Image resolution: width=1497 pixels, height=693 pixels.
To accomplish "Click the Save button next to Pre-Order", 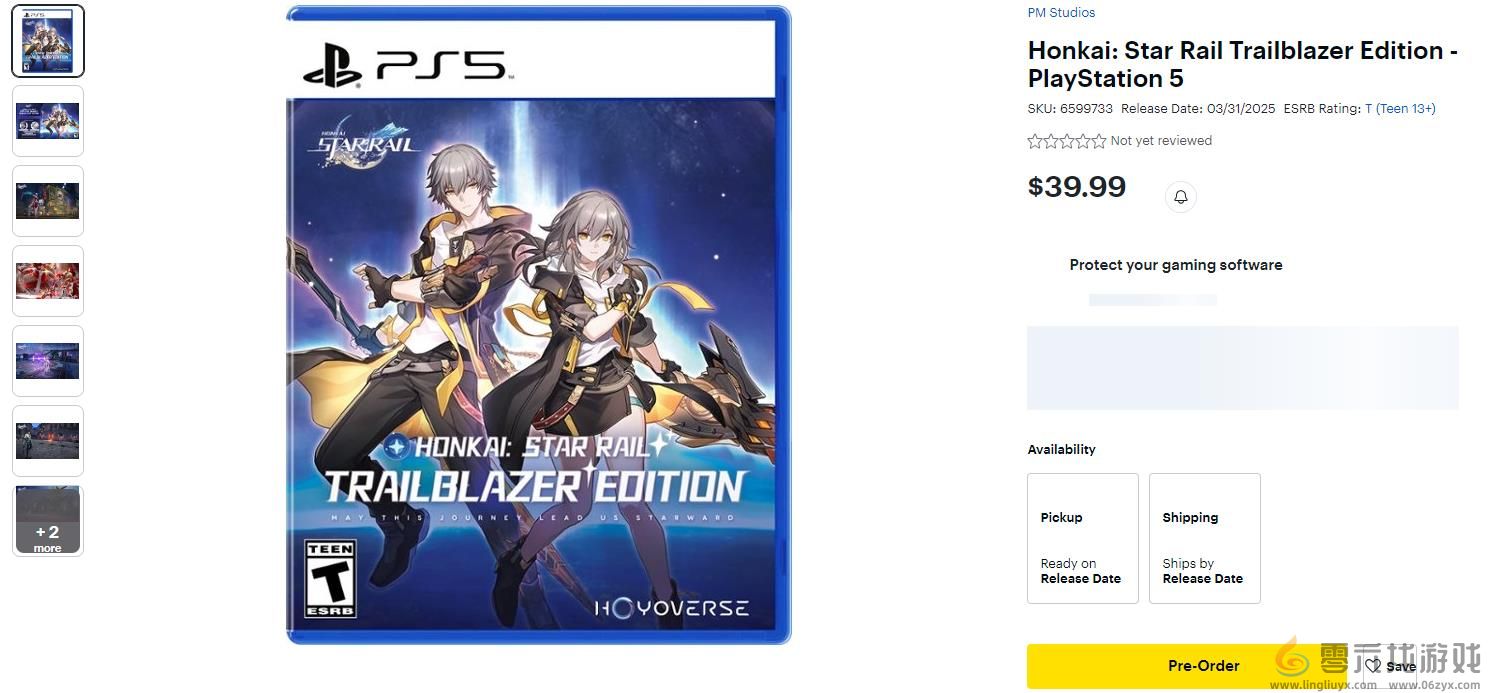I will (1390, 665).
